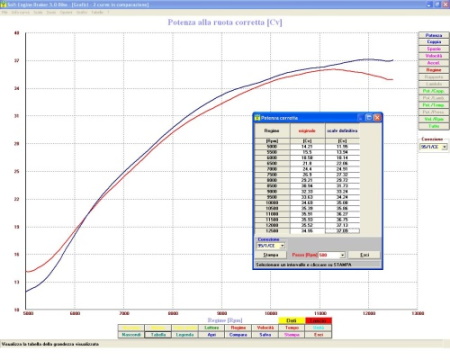Select originale cell 24.4 in 7000 row

(x=307, y=169)
